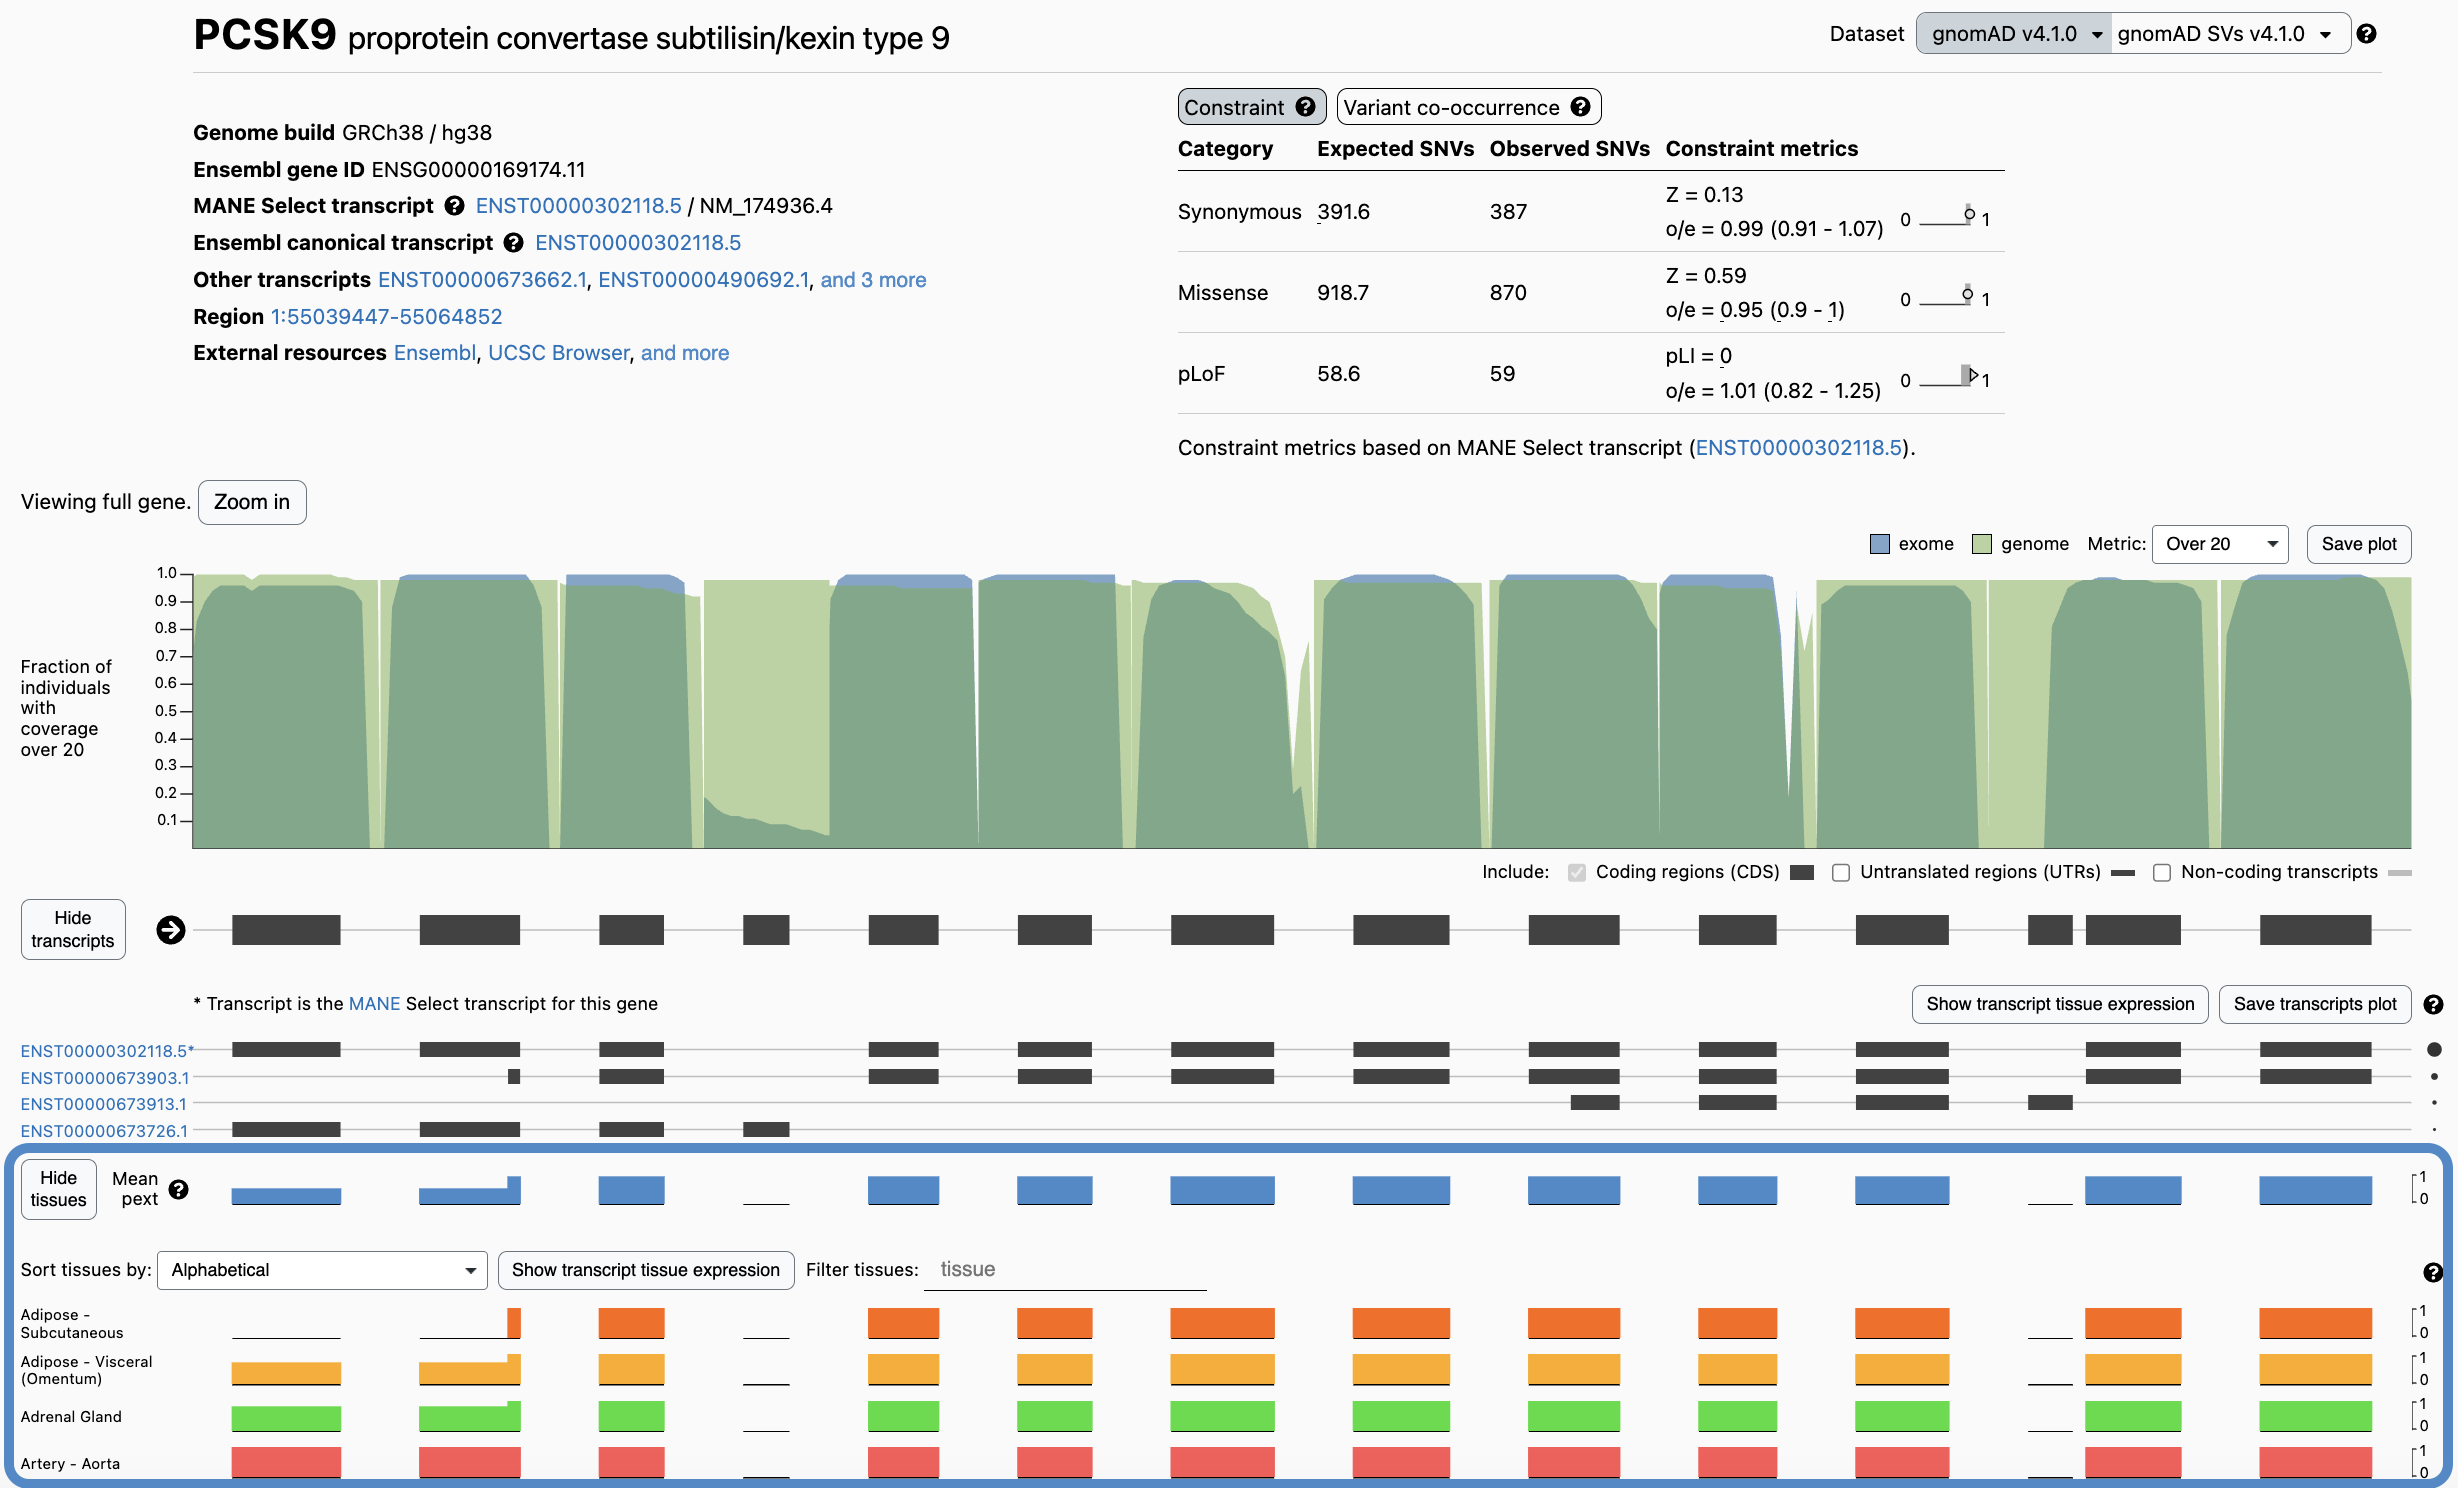This screenshot has width=2458, height=1488.
Task: Click the arrow circle icon beside transcripts track
Action: (171, 930)
